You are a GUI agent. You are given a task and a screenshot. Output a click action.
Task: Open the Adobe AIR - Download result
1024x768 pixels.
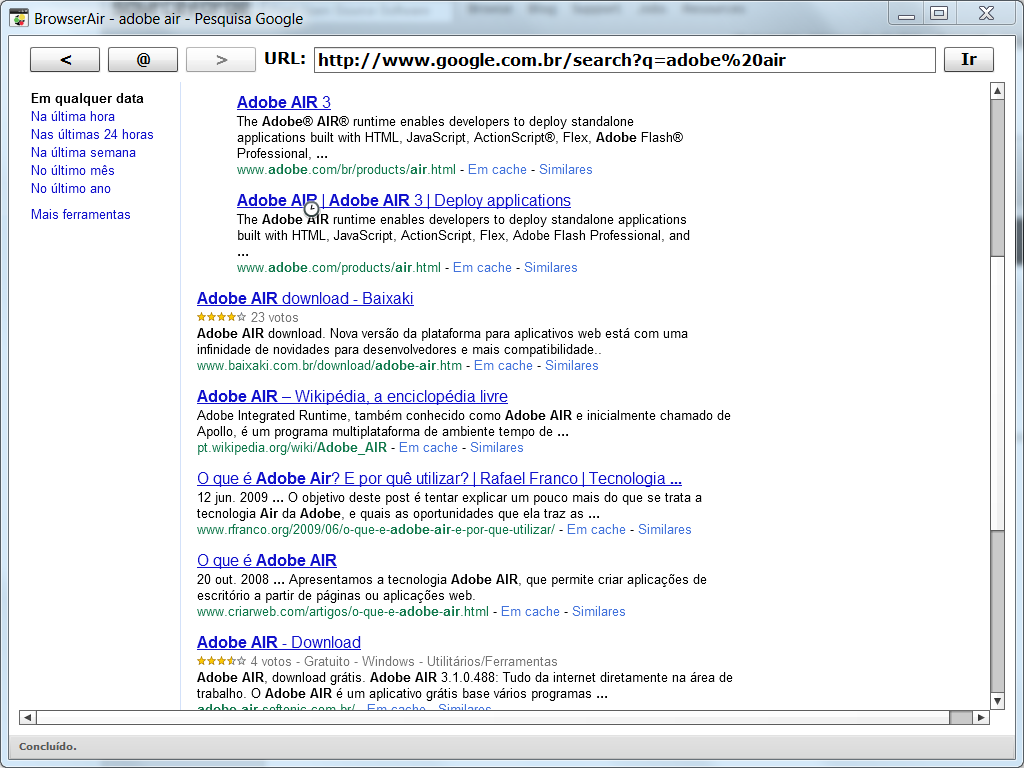pos(279,643)
